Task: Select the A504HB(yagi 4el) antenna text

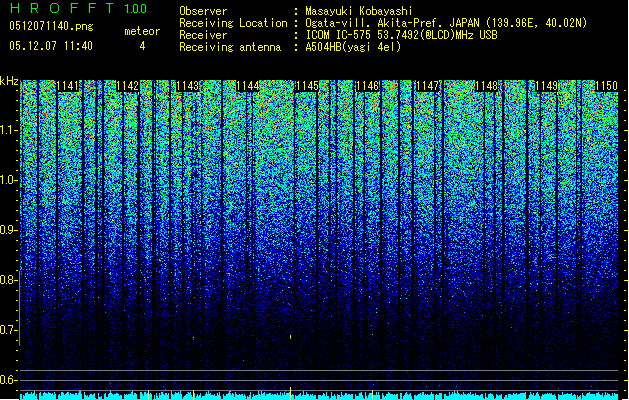Action: (x=353, y=47)
